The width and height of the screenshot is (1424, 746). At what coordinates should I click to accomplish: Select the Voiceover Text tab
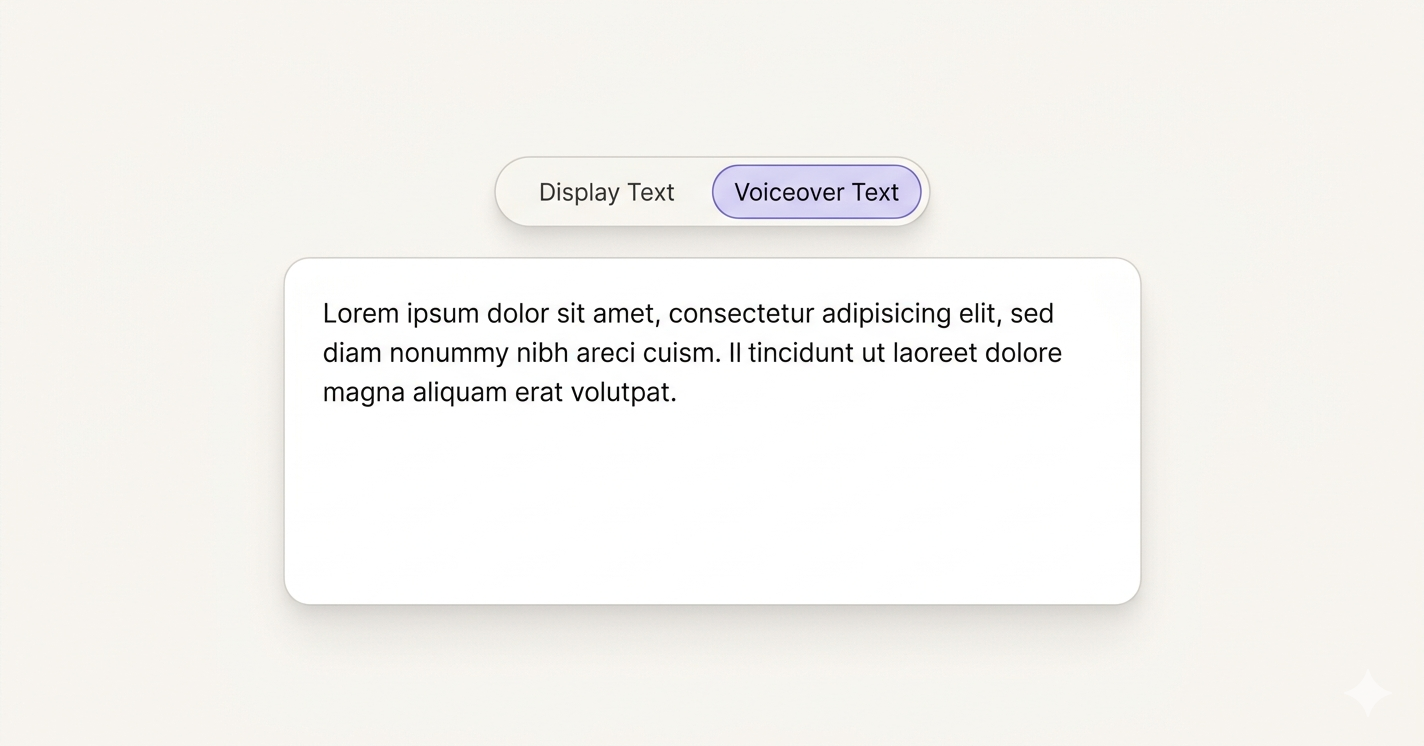(x=816, y=192)
